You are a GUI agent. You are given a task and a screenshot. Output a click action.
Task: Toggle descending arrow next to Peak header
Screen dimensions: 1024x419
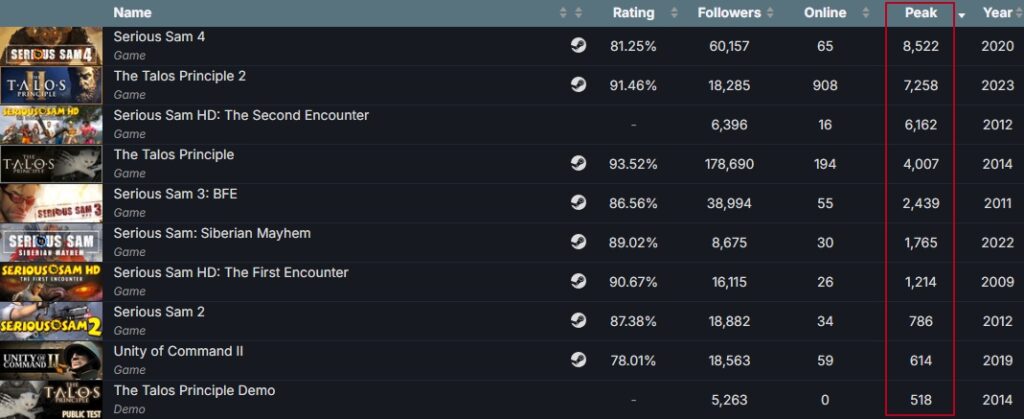pos(962,15)
